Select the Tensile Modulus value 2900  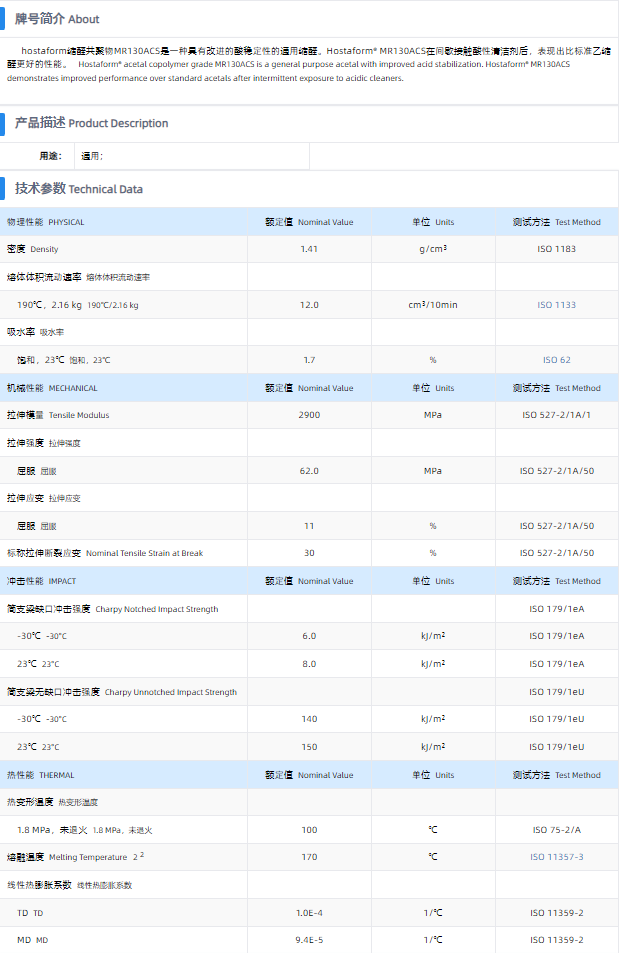309,415
